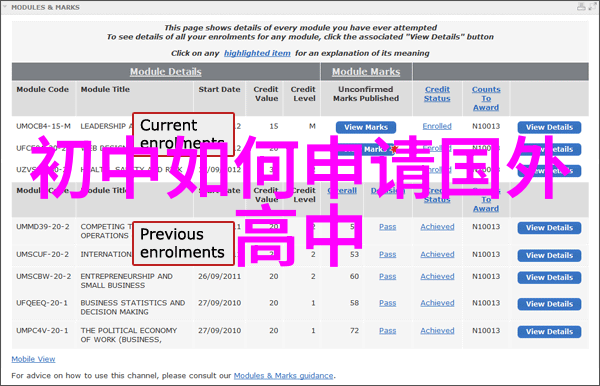Click the print icon in Modules & Marks header
Image resolution: width=600 pixels, height=386 pixels.
[581, 7]
